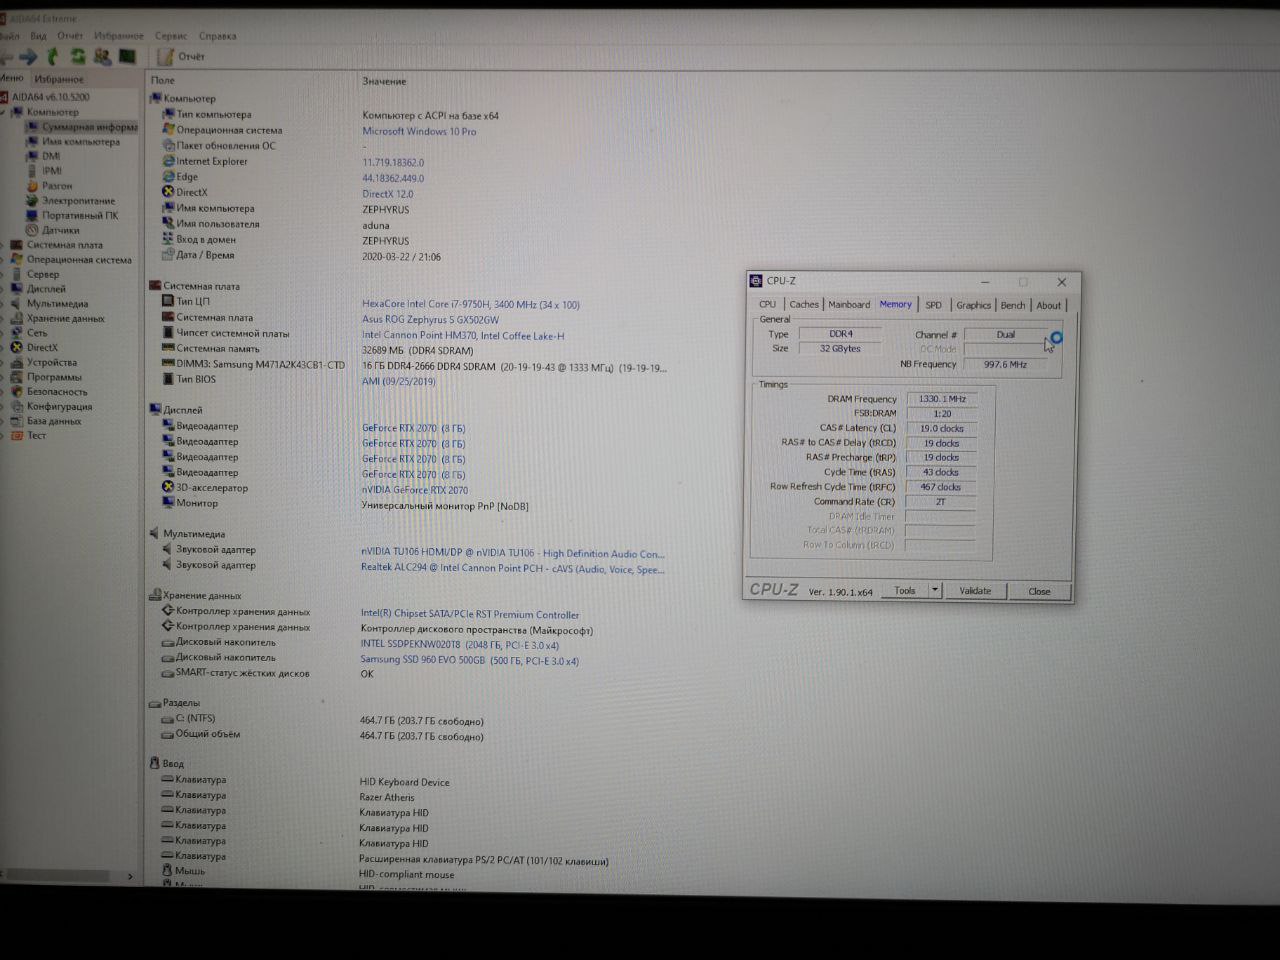Click the DRAM Frequency value field
Image resolution: width=1280 pixels, height=960 pixels.
[941, 398]
